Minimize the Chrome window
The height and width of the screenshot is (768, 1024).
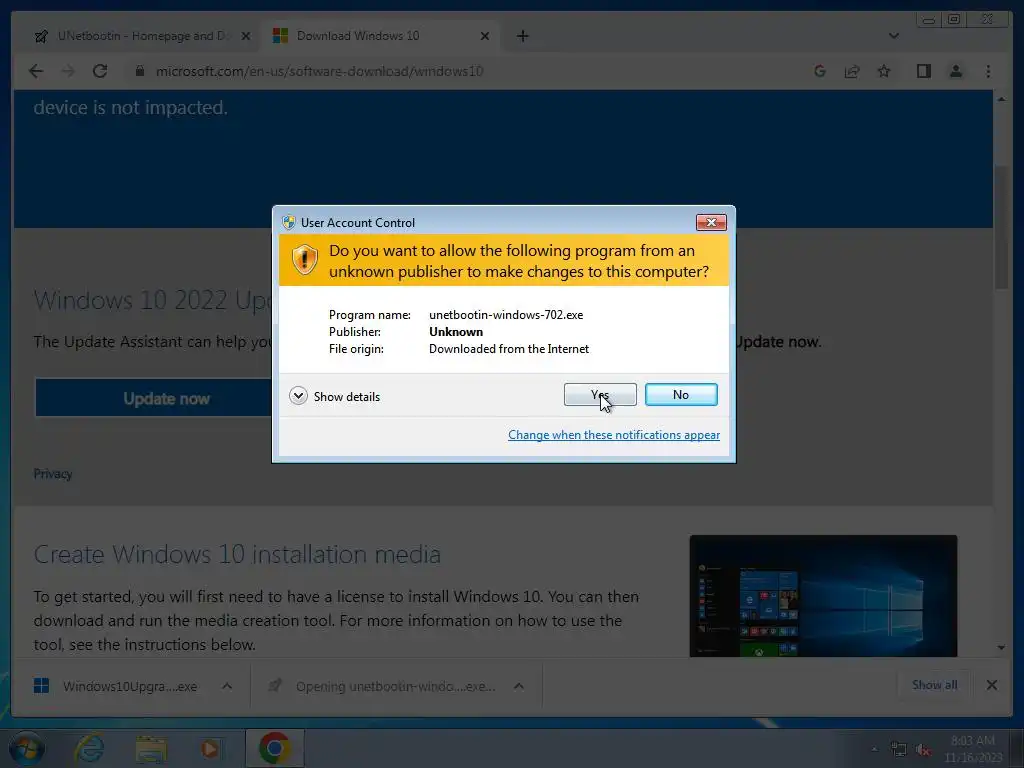[x=928, y=20]
